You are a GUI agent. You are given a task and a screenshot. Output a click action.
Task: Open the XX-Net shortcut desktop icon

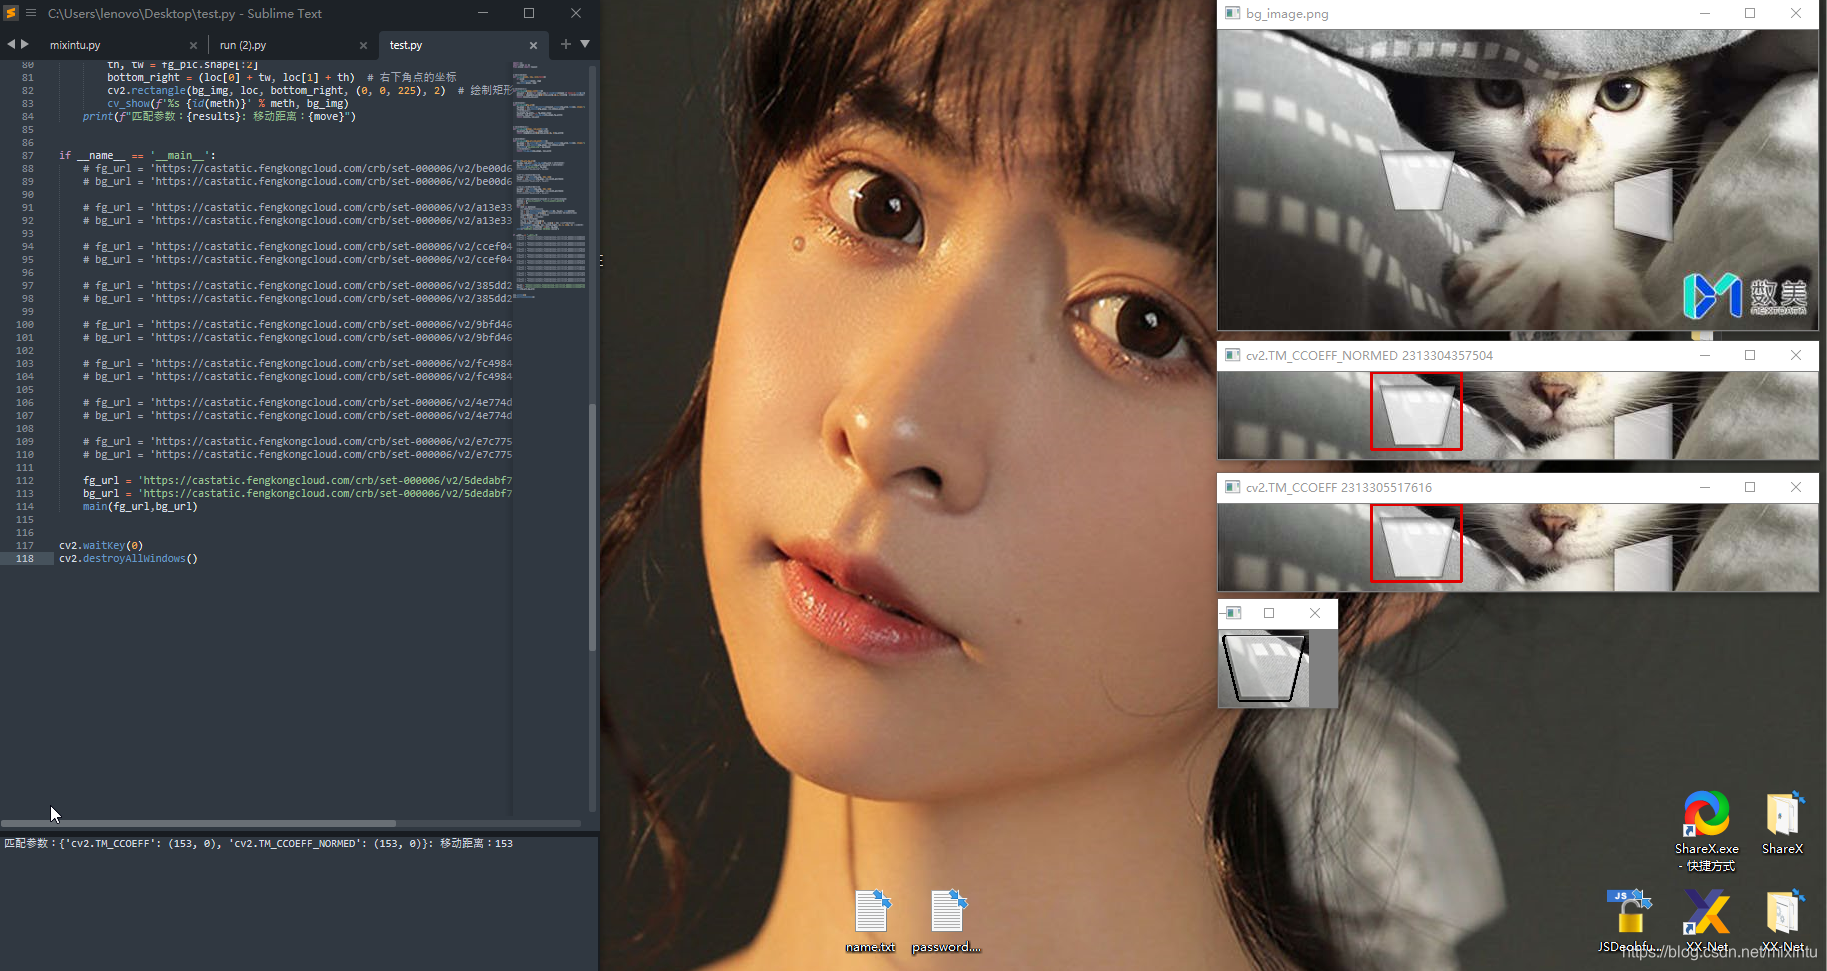(1707, 920)
